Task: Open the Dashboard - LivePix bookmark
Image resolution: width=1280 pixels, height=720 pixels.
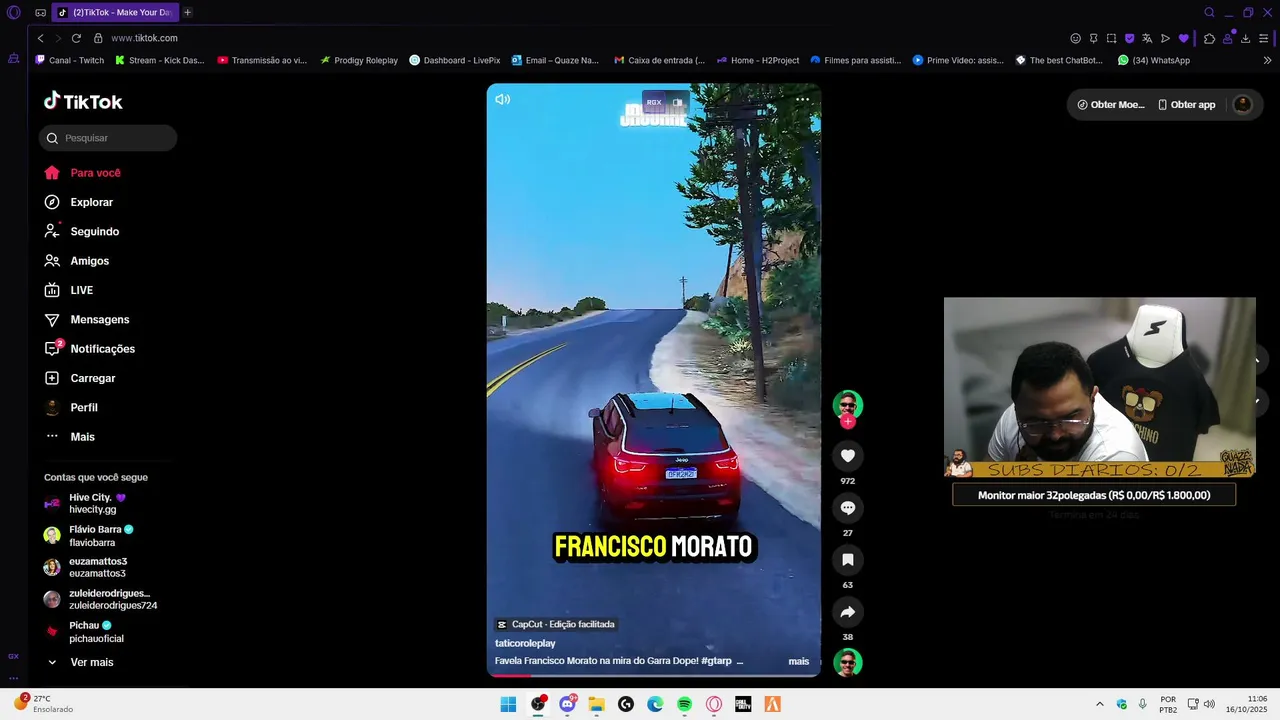Action: (x=454, y=60)
